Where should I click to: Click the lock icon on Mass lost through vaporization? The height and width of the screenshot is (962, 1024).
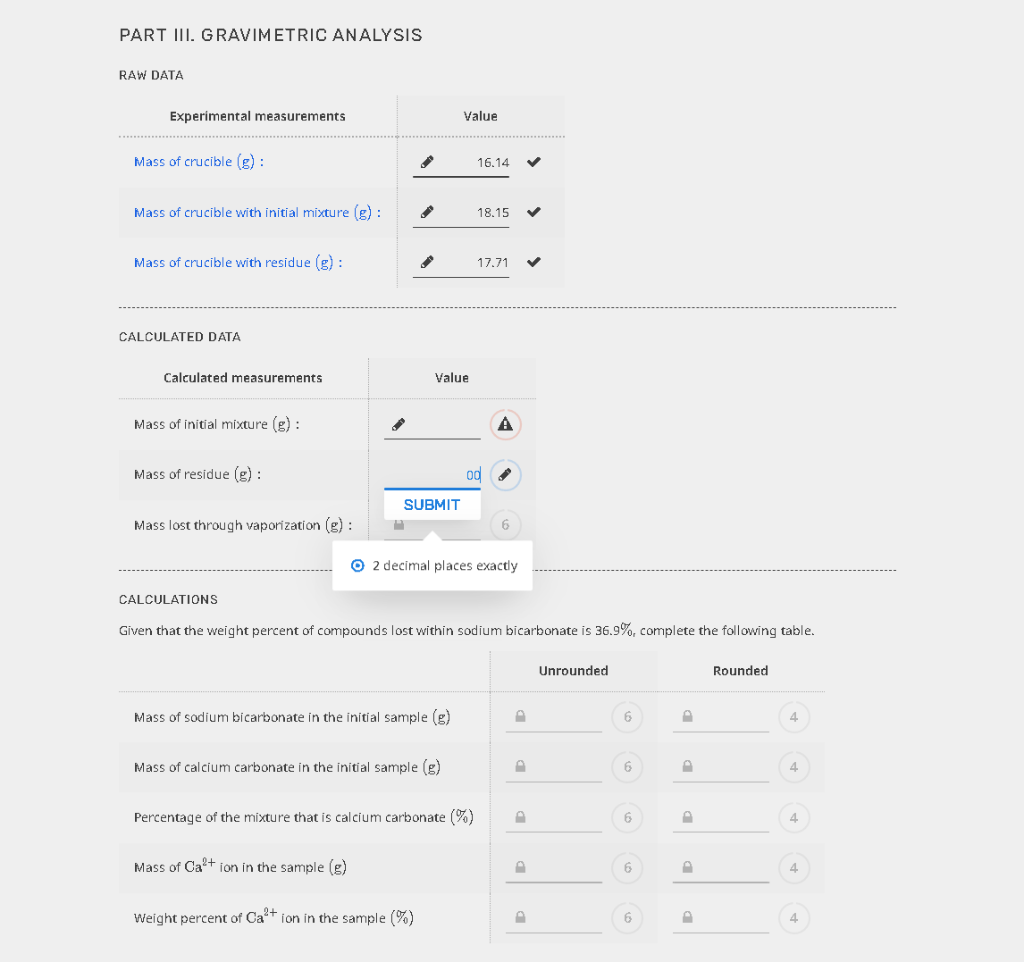tap(399, 524)
